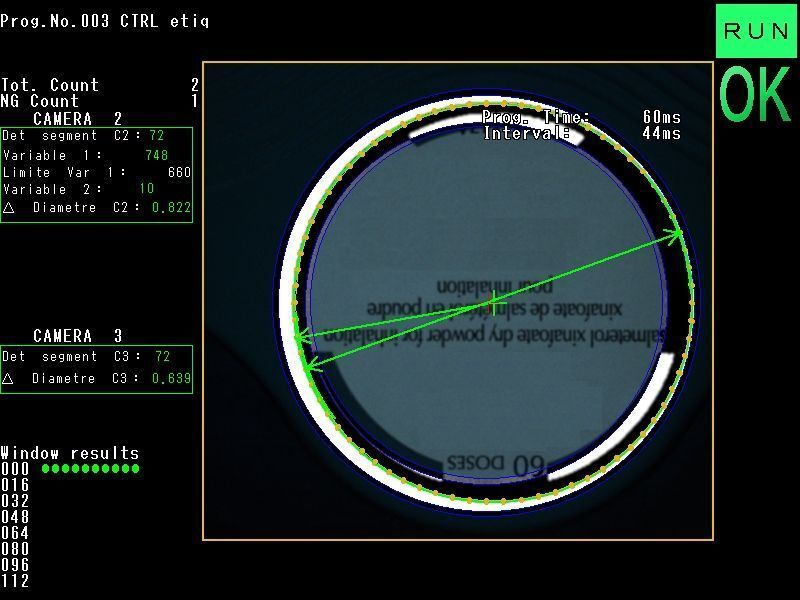The image size is (800, 600).
Task: Click the Det segment C3 value 72
Action: coord(163,356)
